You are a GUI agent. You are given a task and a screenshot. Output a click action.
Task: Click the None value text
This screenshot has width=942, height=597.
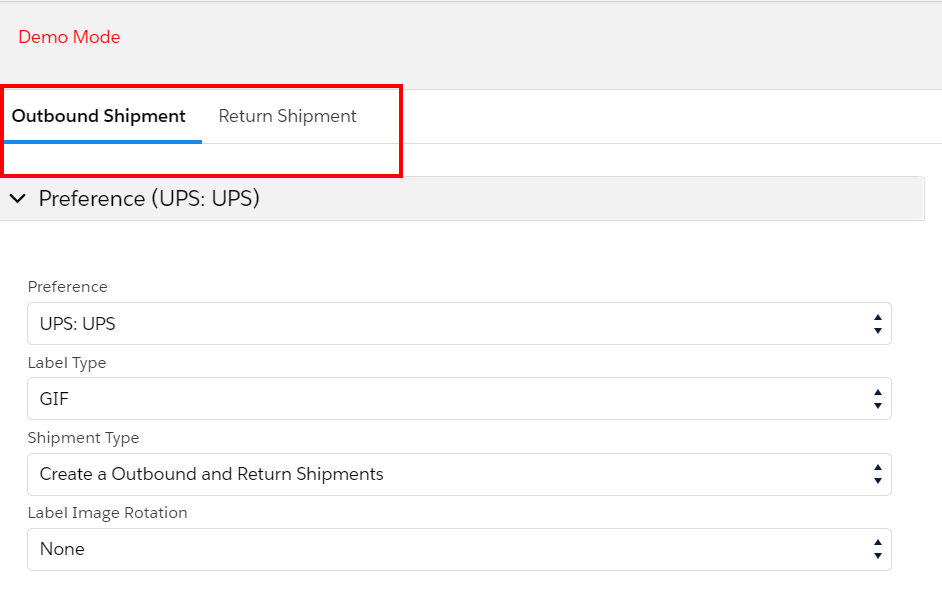click(62, 550)
